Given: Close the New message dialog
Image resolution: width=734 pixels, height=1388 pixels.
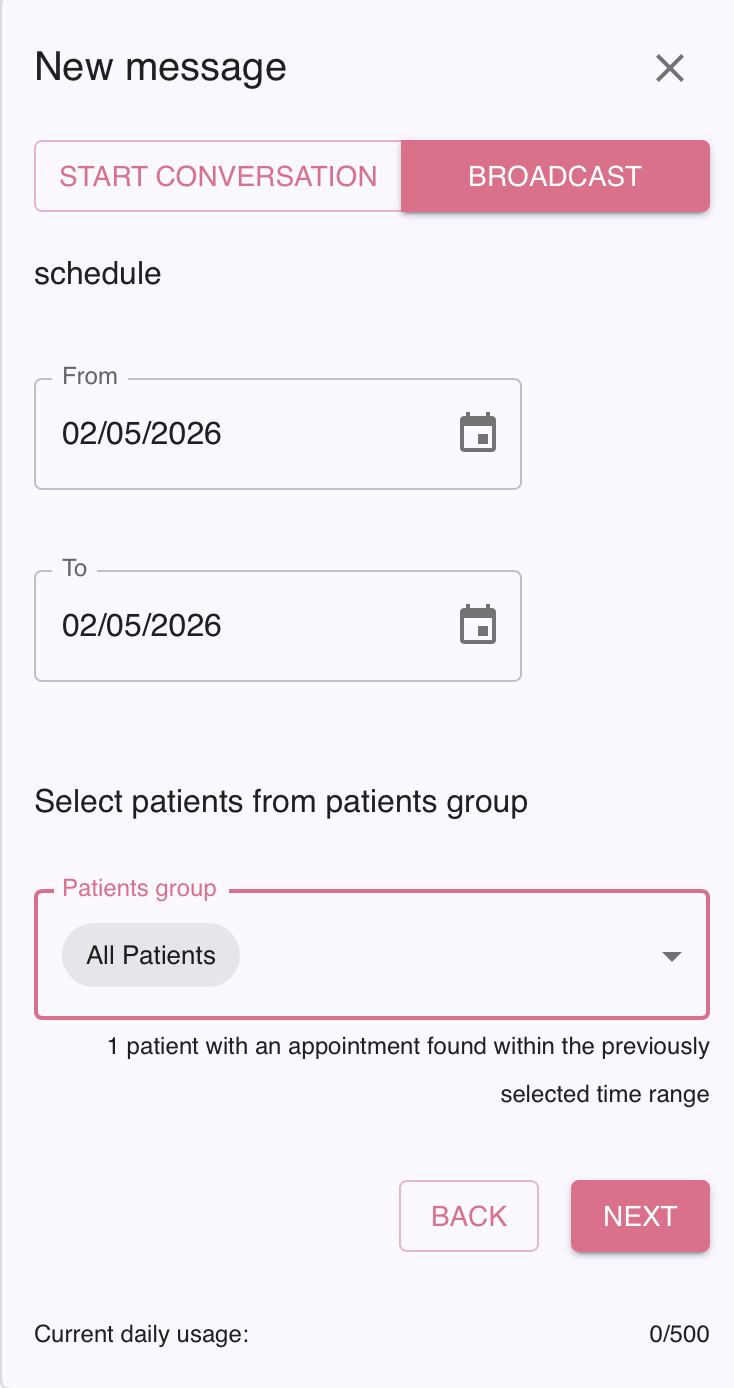Looking at the screenshot, I should pos(669,68).
